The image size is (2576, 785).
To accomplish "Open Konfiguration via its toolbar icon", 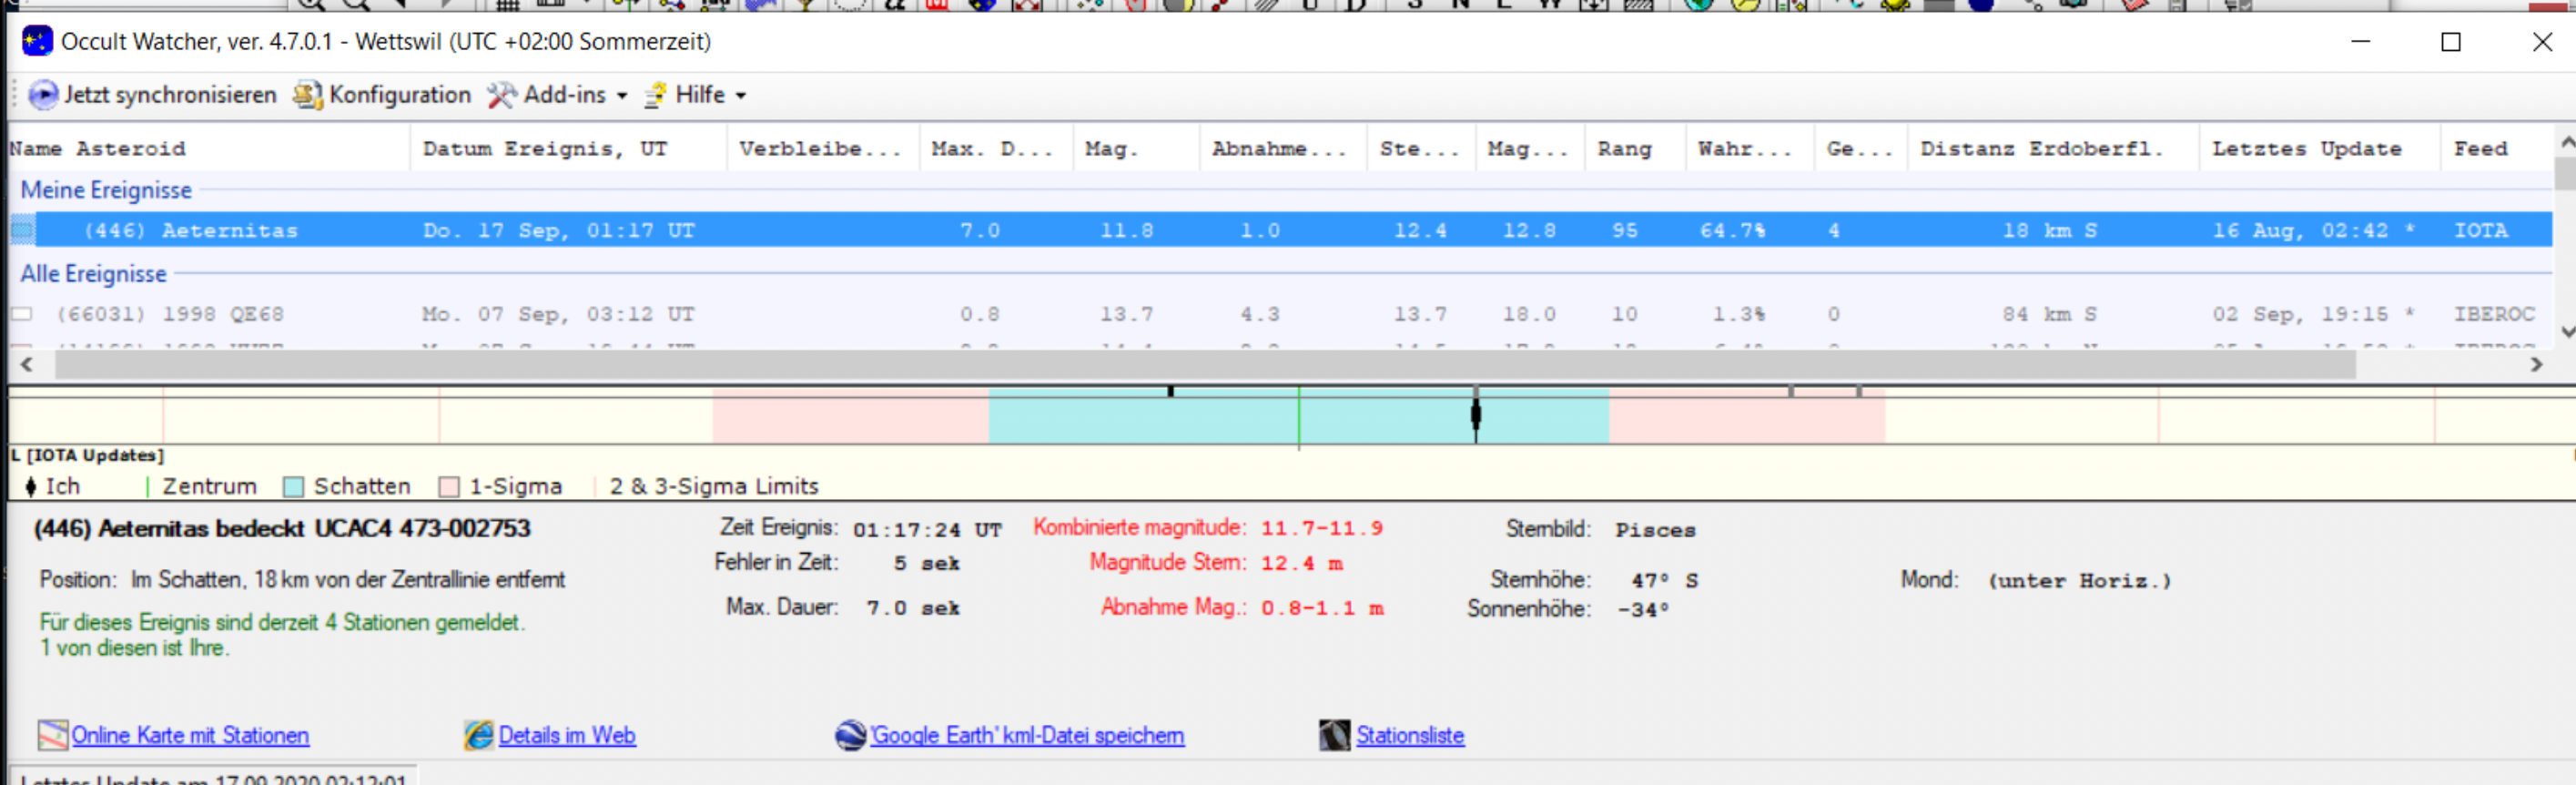I will tap(307, 95).
